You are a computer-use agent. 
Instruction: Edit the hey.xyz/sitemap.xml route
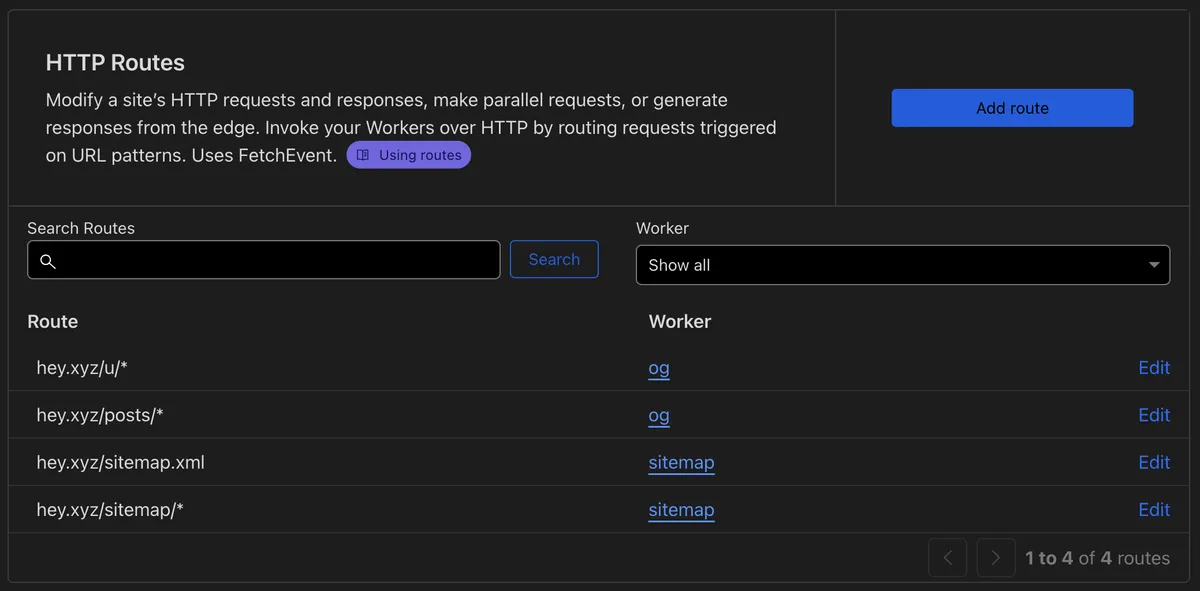tap(1153, 462)
